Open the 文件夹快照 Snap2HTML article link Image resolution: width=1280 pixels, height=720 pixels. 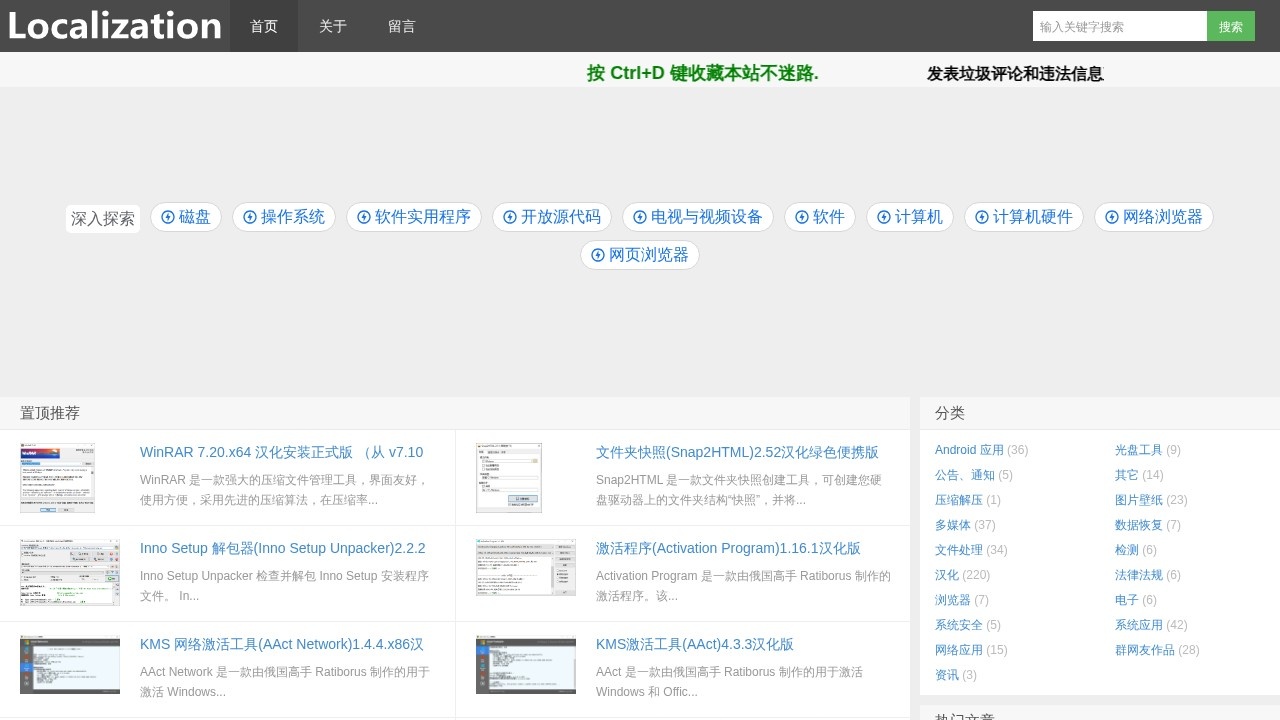coord(737,452)
